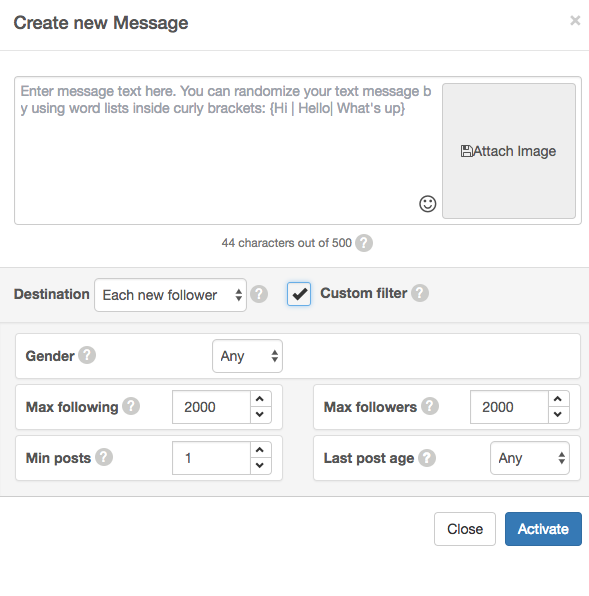This screenshot has width=589, height=596.
Task: Open the Last post age dropdown
Action: pos(530,458)
